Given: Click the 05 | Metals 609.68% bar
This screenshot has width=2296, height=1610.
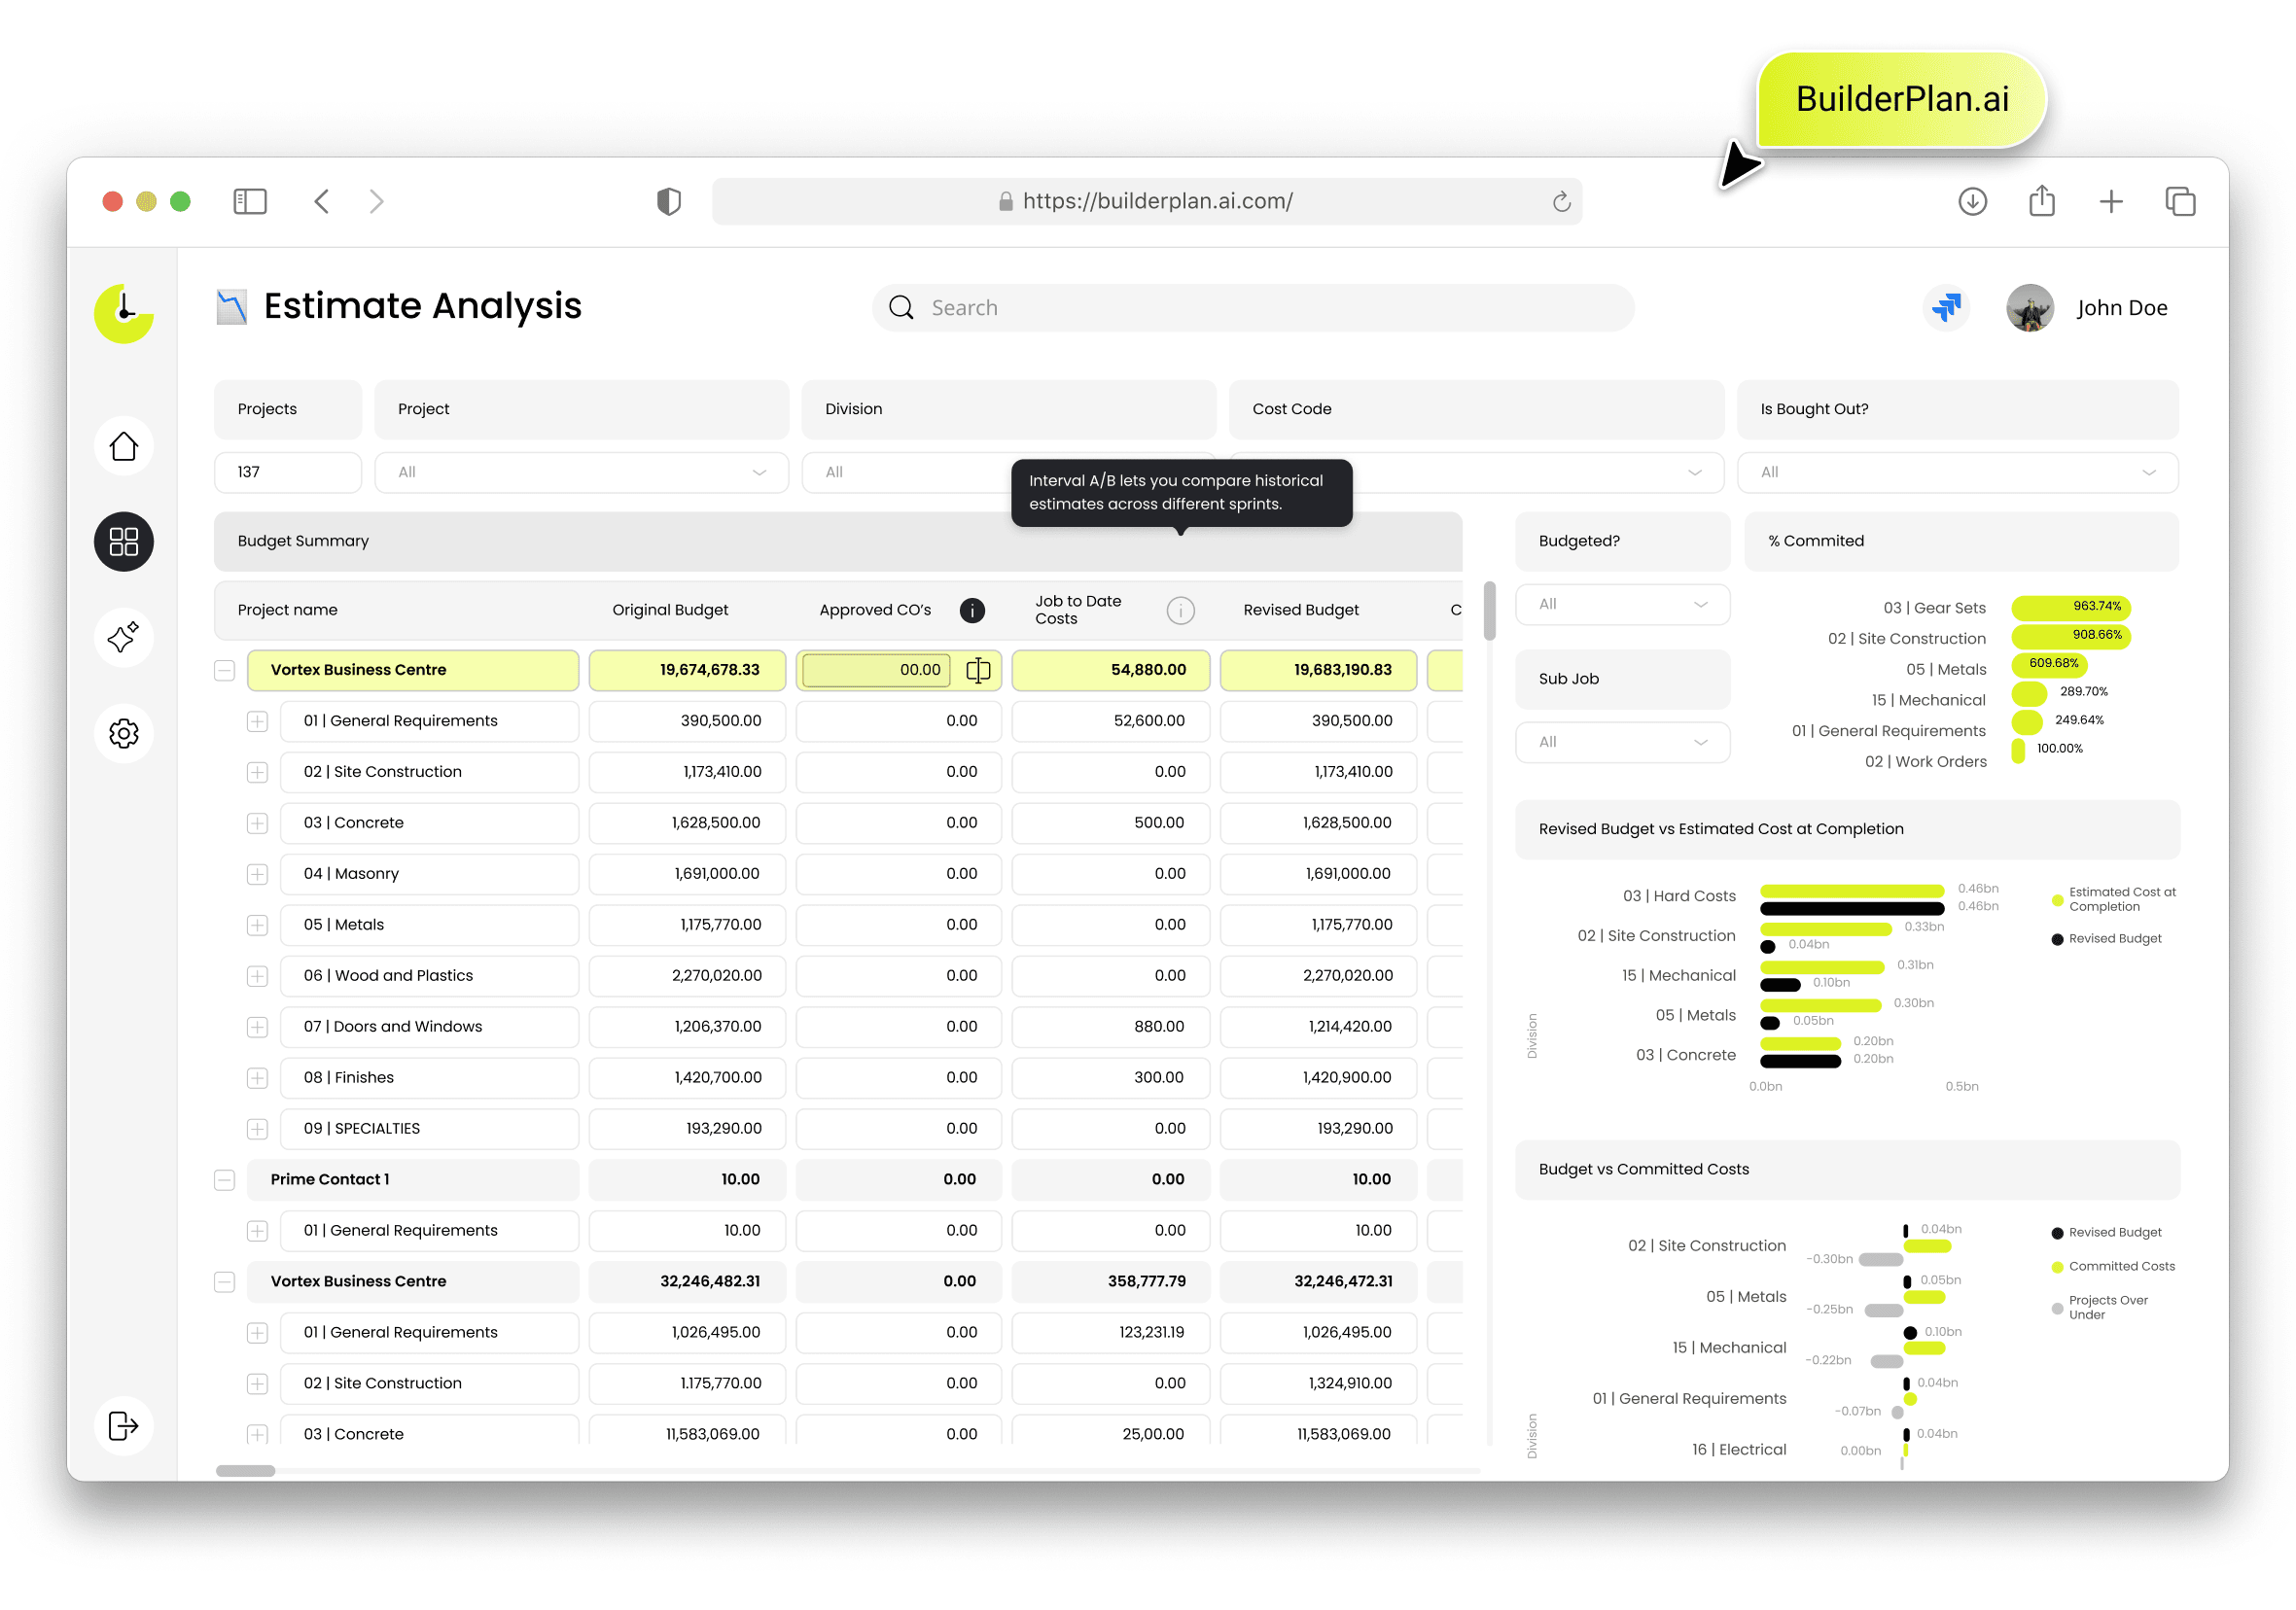Looking at the screenshot, I should (x=2049, y=664).
